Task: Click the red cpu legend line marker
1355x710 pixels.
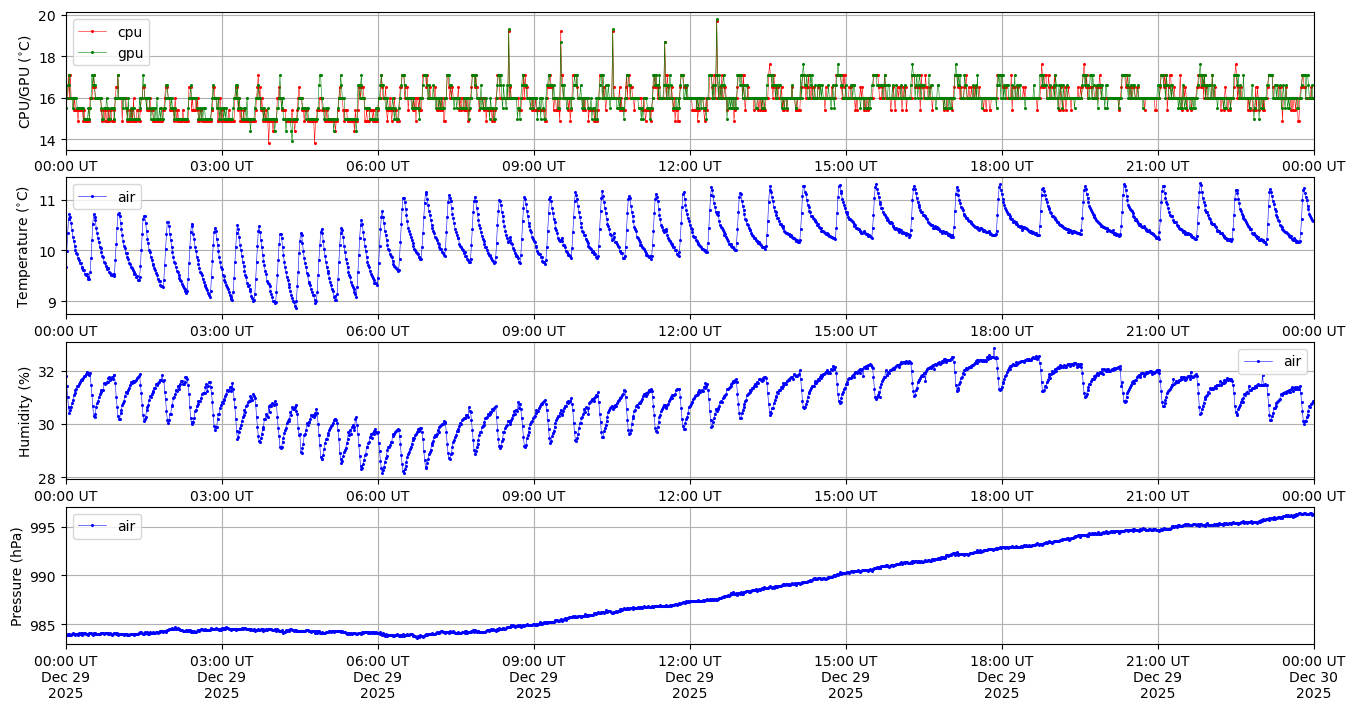Action: 93,32
